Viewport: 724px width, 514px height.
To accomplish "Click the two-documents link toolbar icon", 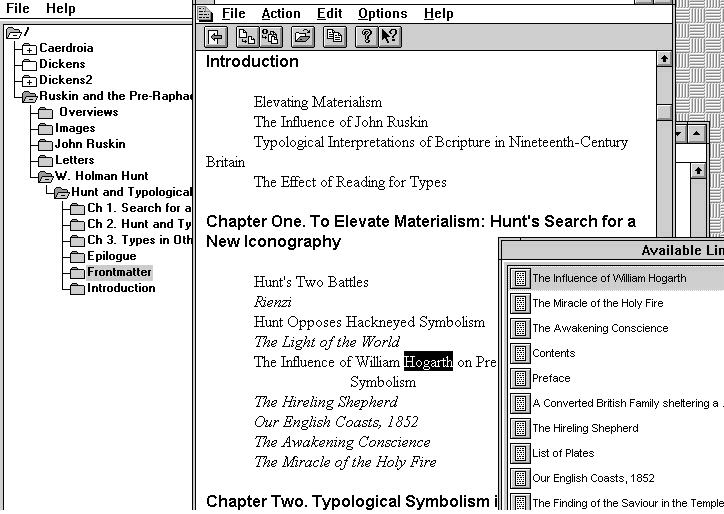I will click(x=247, y=36).
